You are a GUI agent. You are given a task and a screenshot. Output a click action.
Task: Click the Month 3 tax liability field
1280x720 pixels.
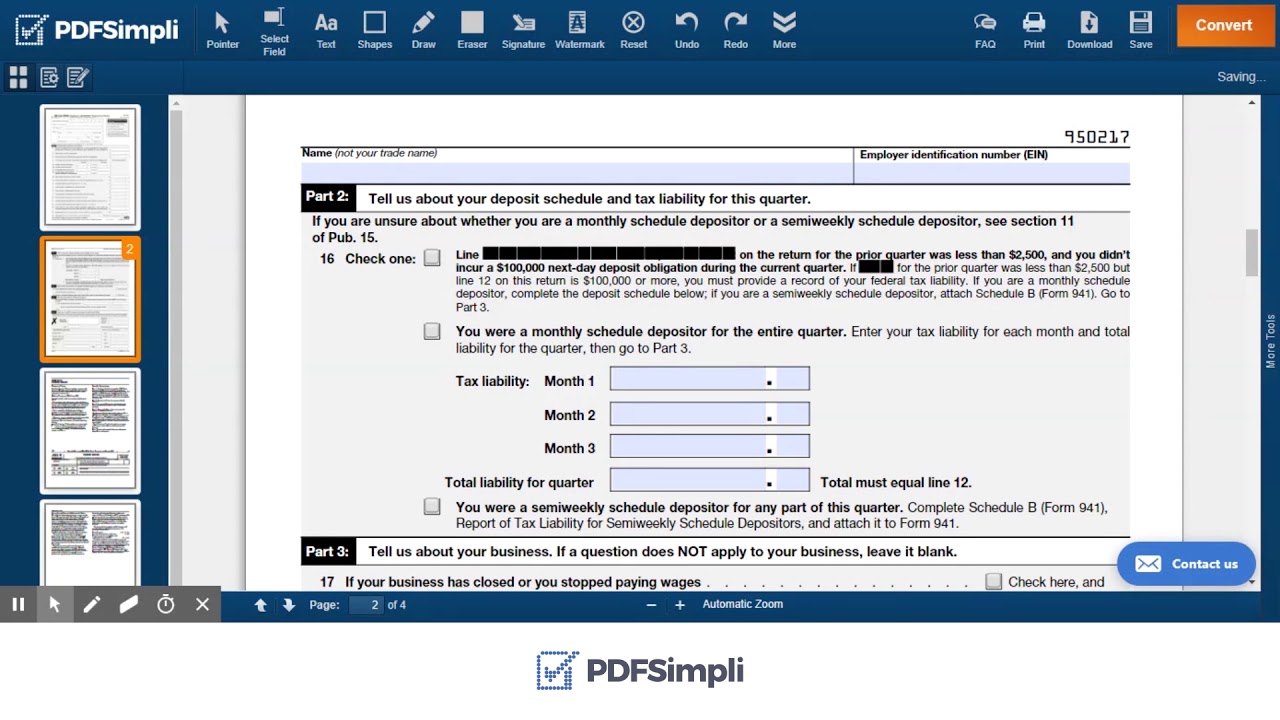pyautogui.click(x=710, y=447)
